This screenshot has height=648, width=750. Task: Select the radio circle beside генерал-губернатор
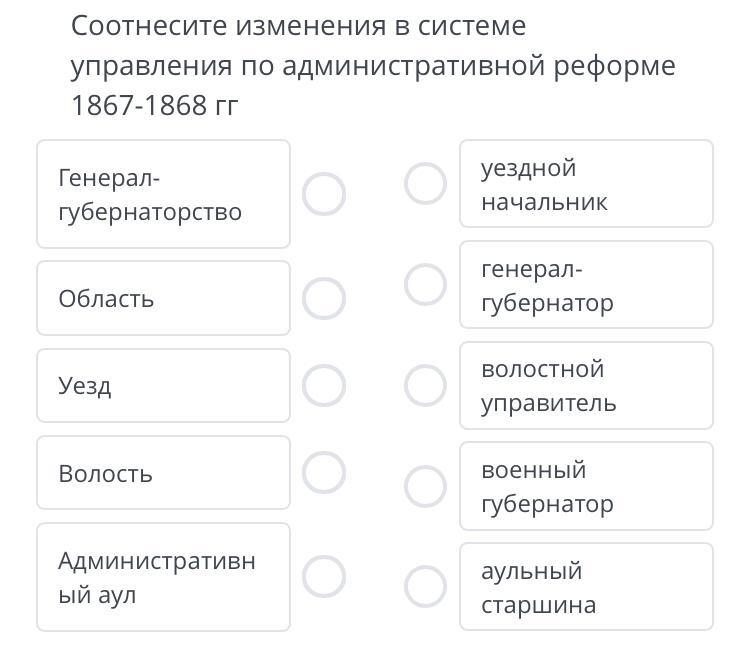[x=426, y=284]
